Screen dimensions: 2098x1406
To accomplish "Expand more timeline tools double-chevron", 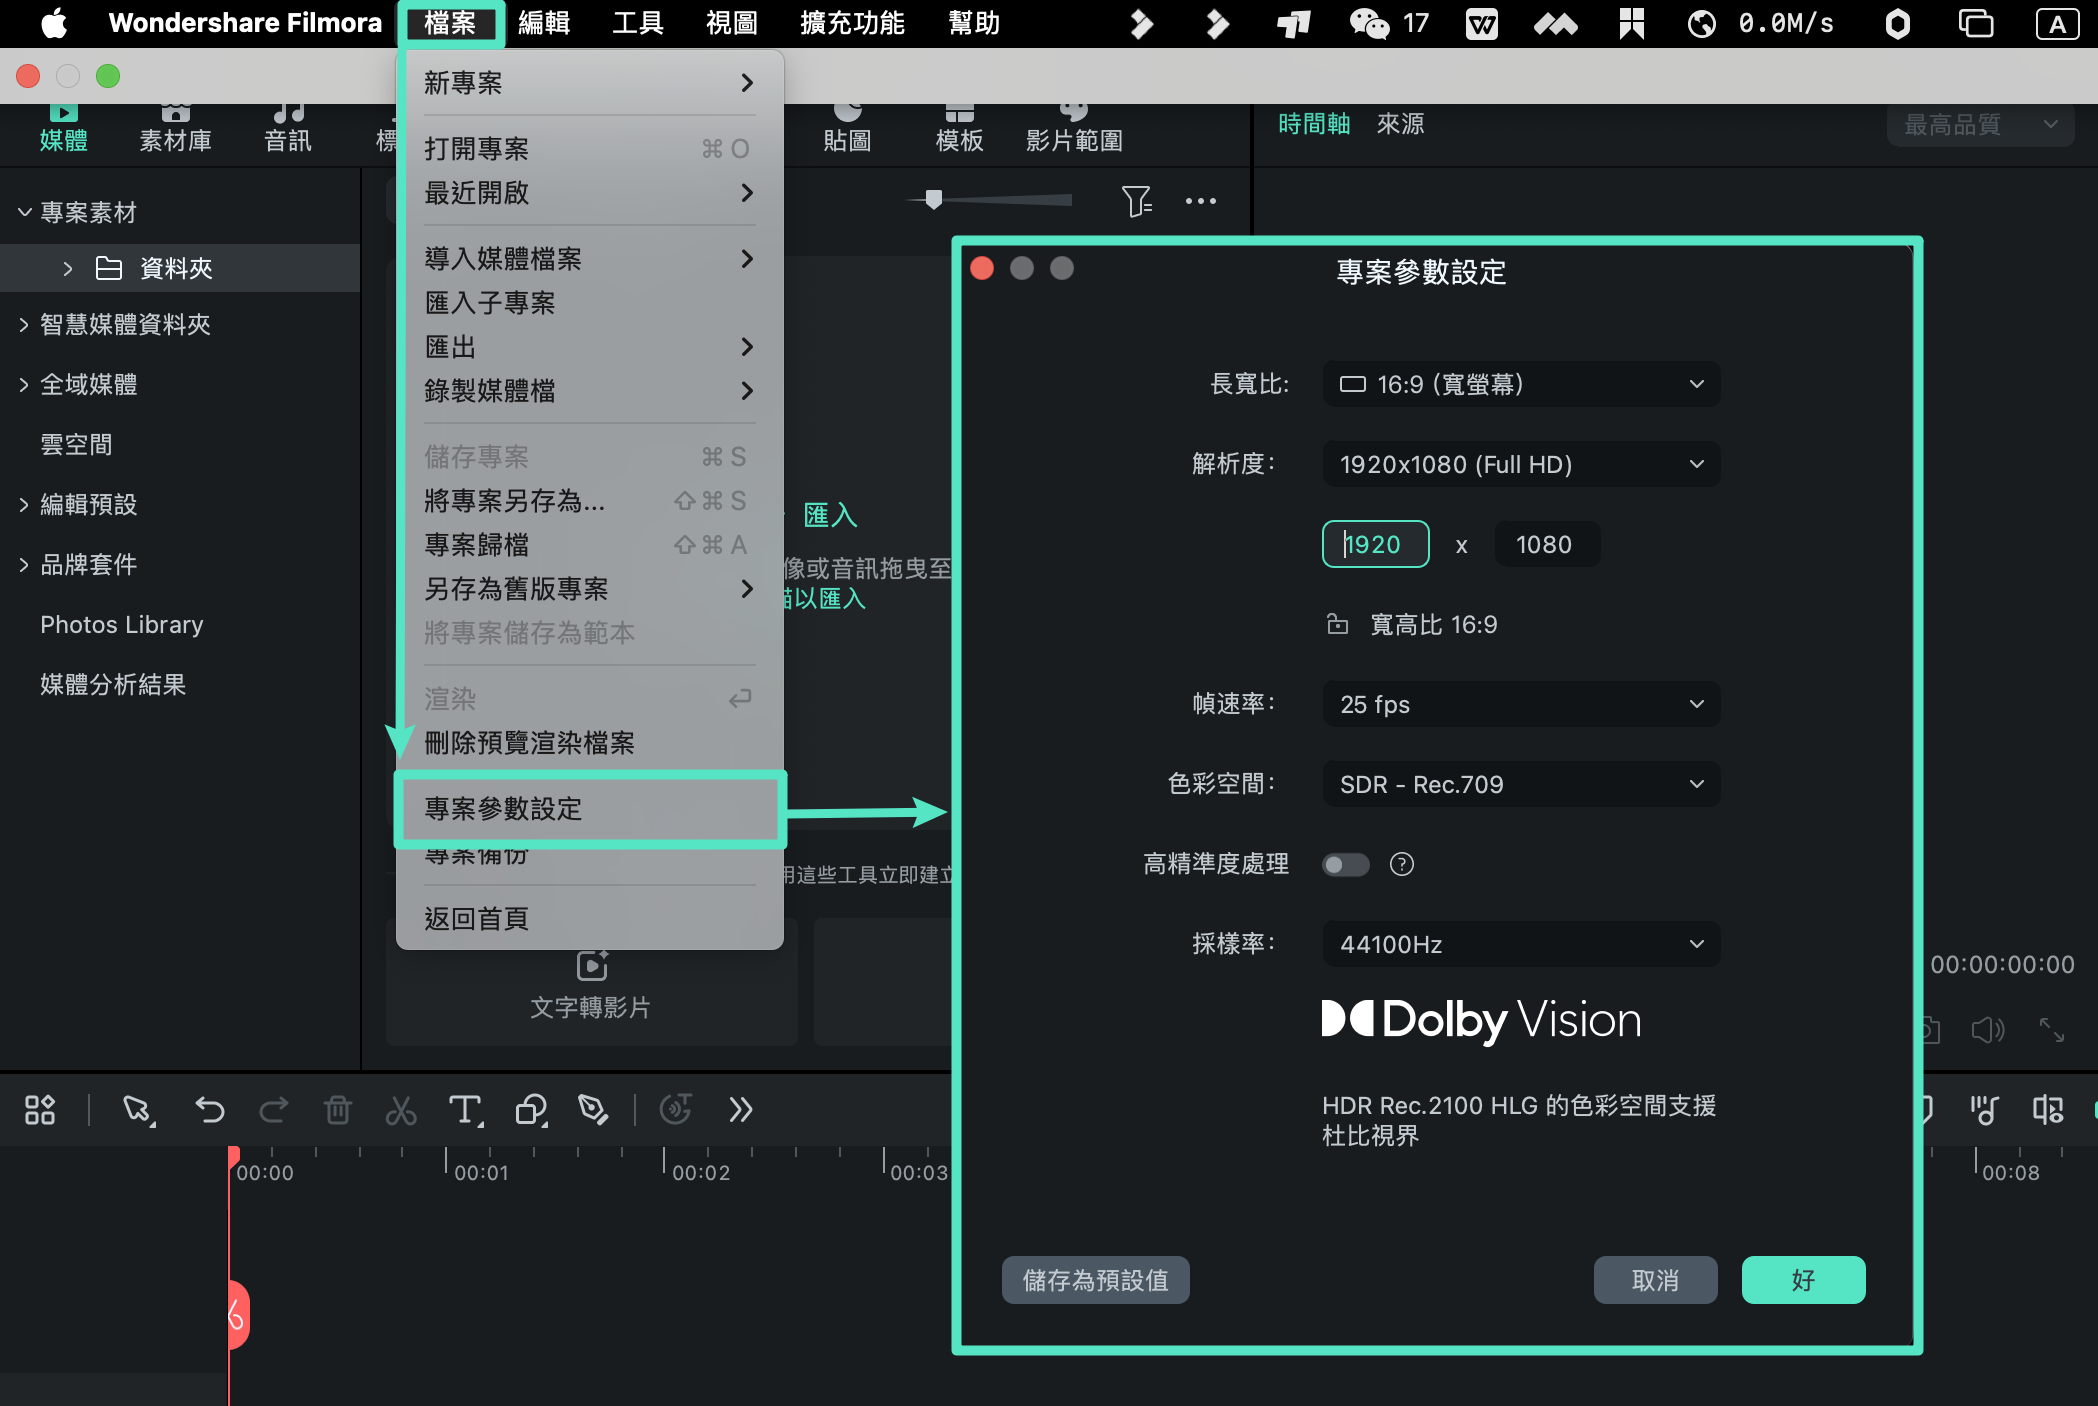I will click(740, 1110).
